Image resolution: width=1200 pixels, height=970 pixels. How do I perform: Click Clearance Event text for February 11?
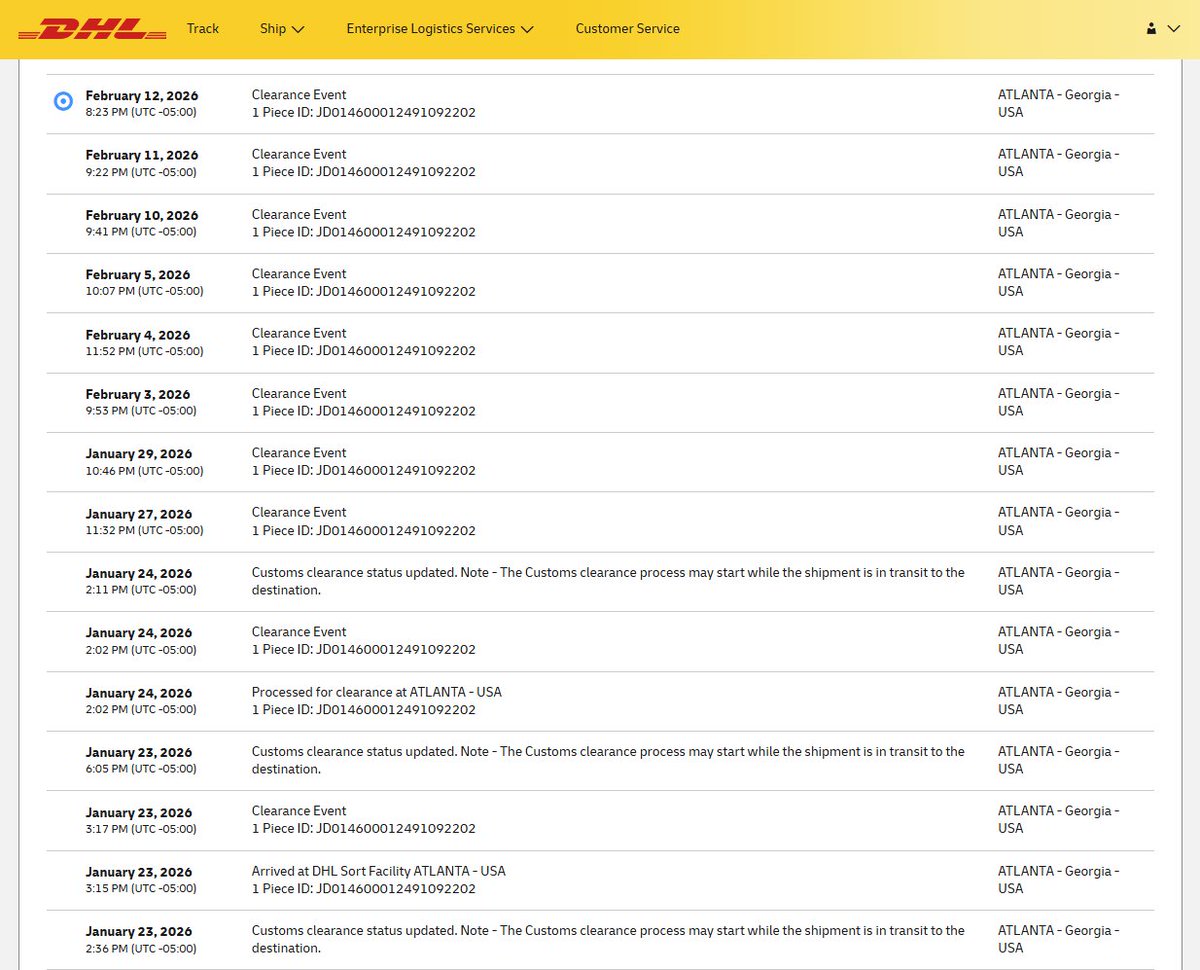tap(299, 154)
